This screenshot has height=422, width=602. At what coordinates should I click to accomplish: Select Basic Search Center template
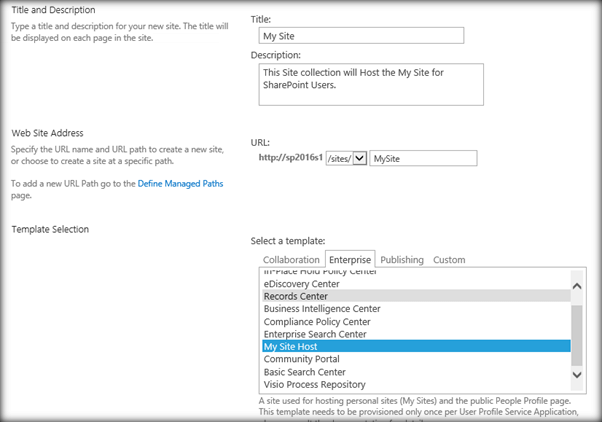306,371
